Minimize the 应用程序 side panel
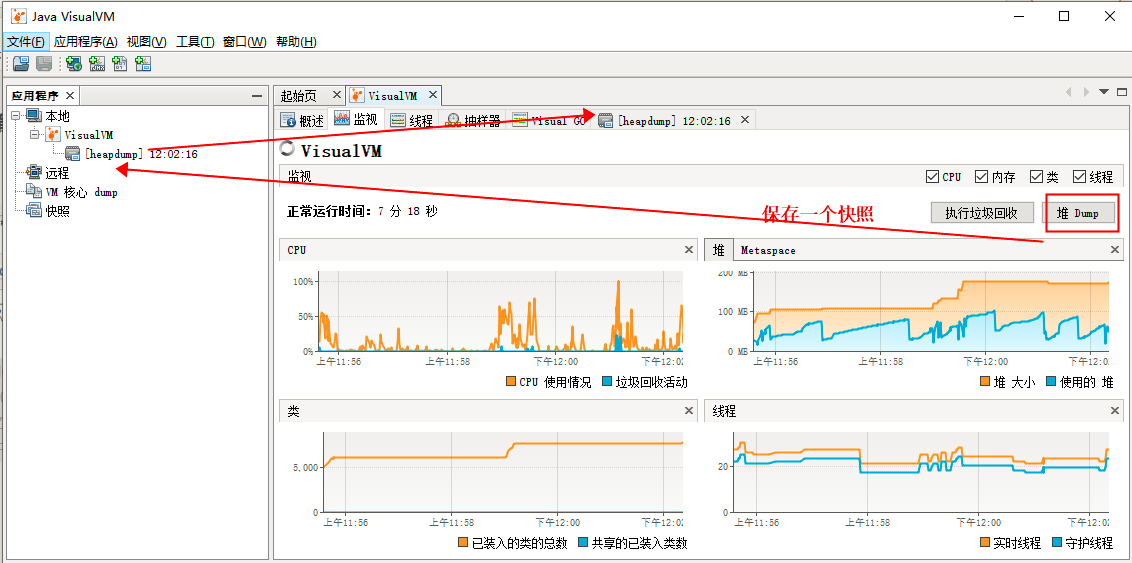The height and width of the screenshot is (563, 1132). pyautogui.click(x=256, y=95)
